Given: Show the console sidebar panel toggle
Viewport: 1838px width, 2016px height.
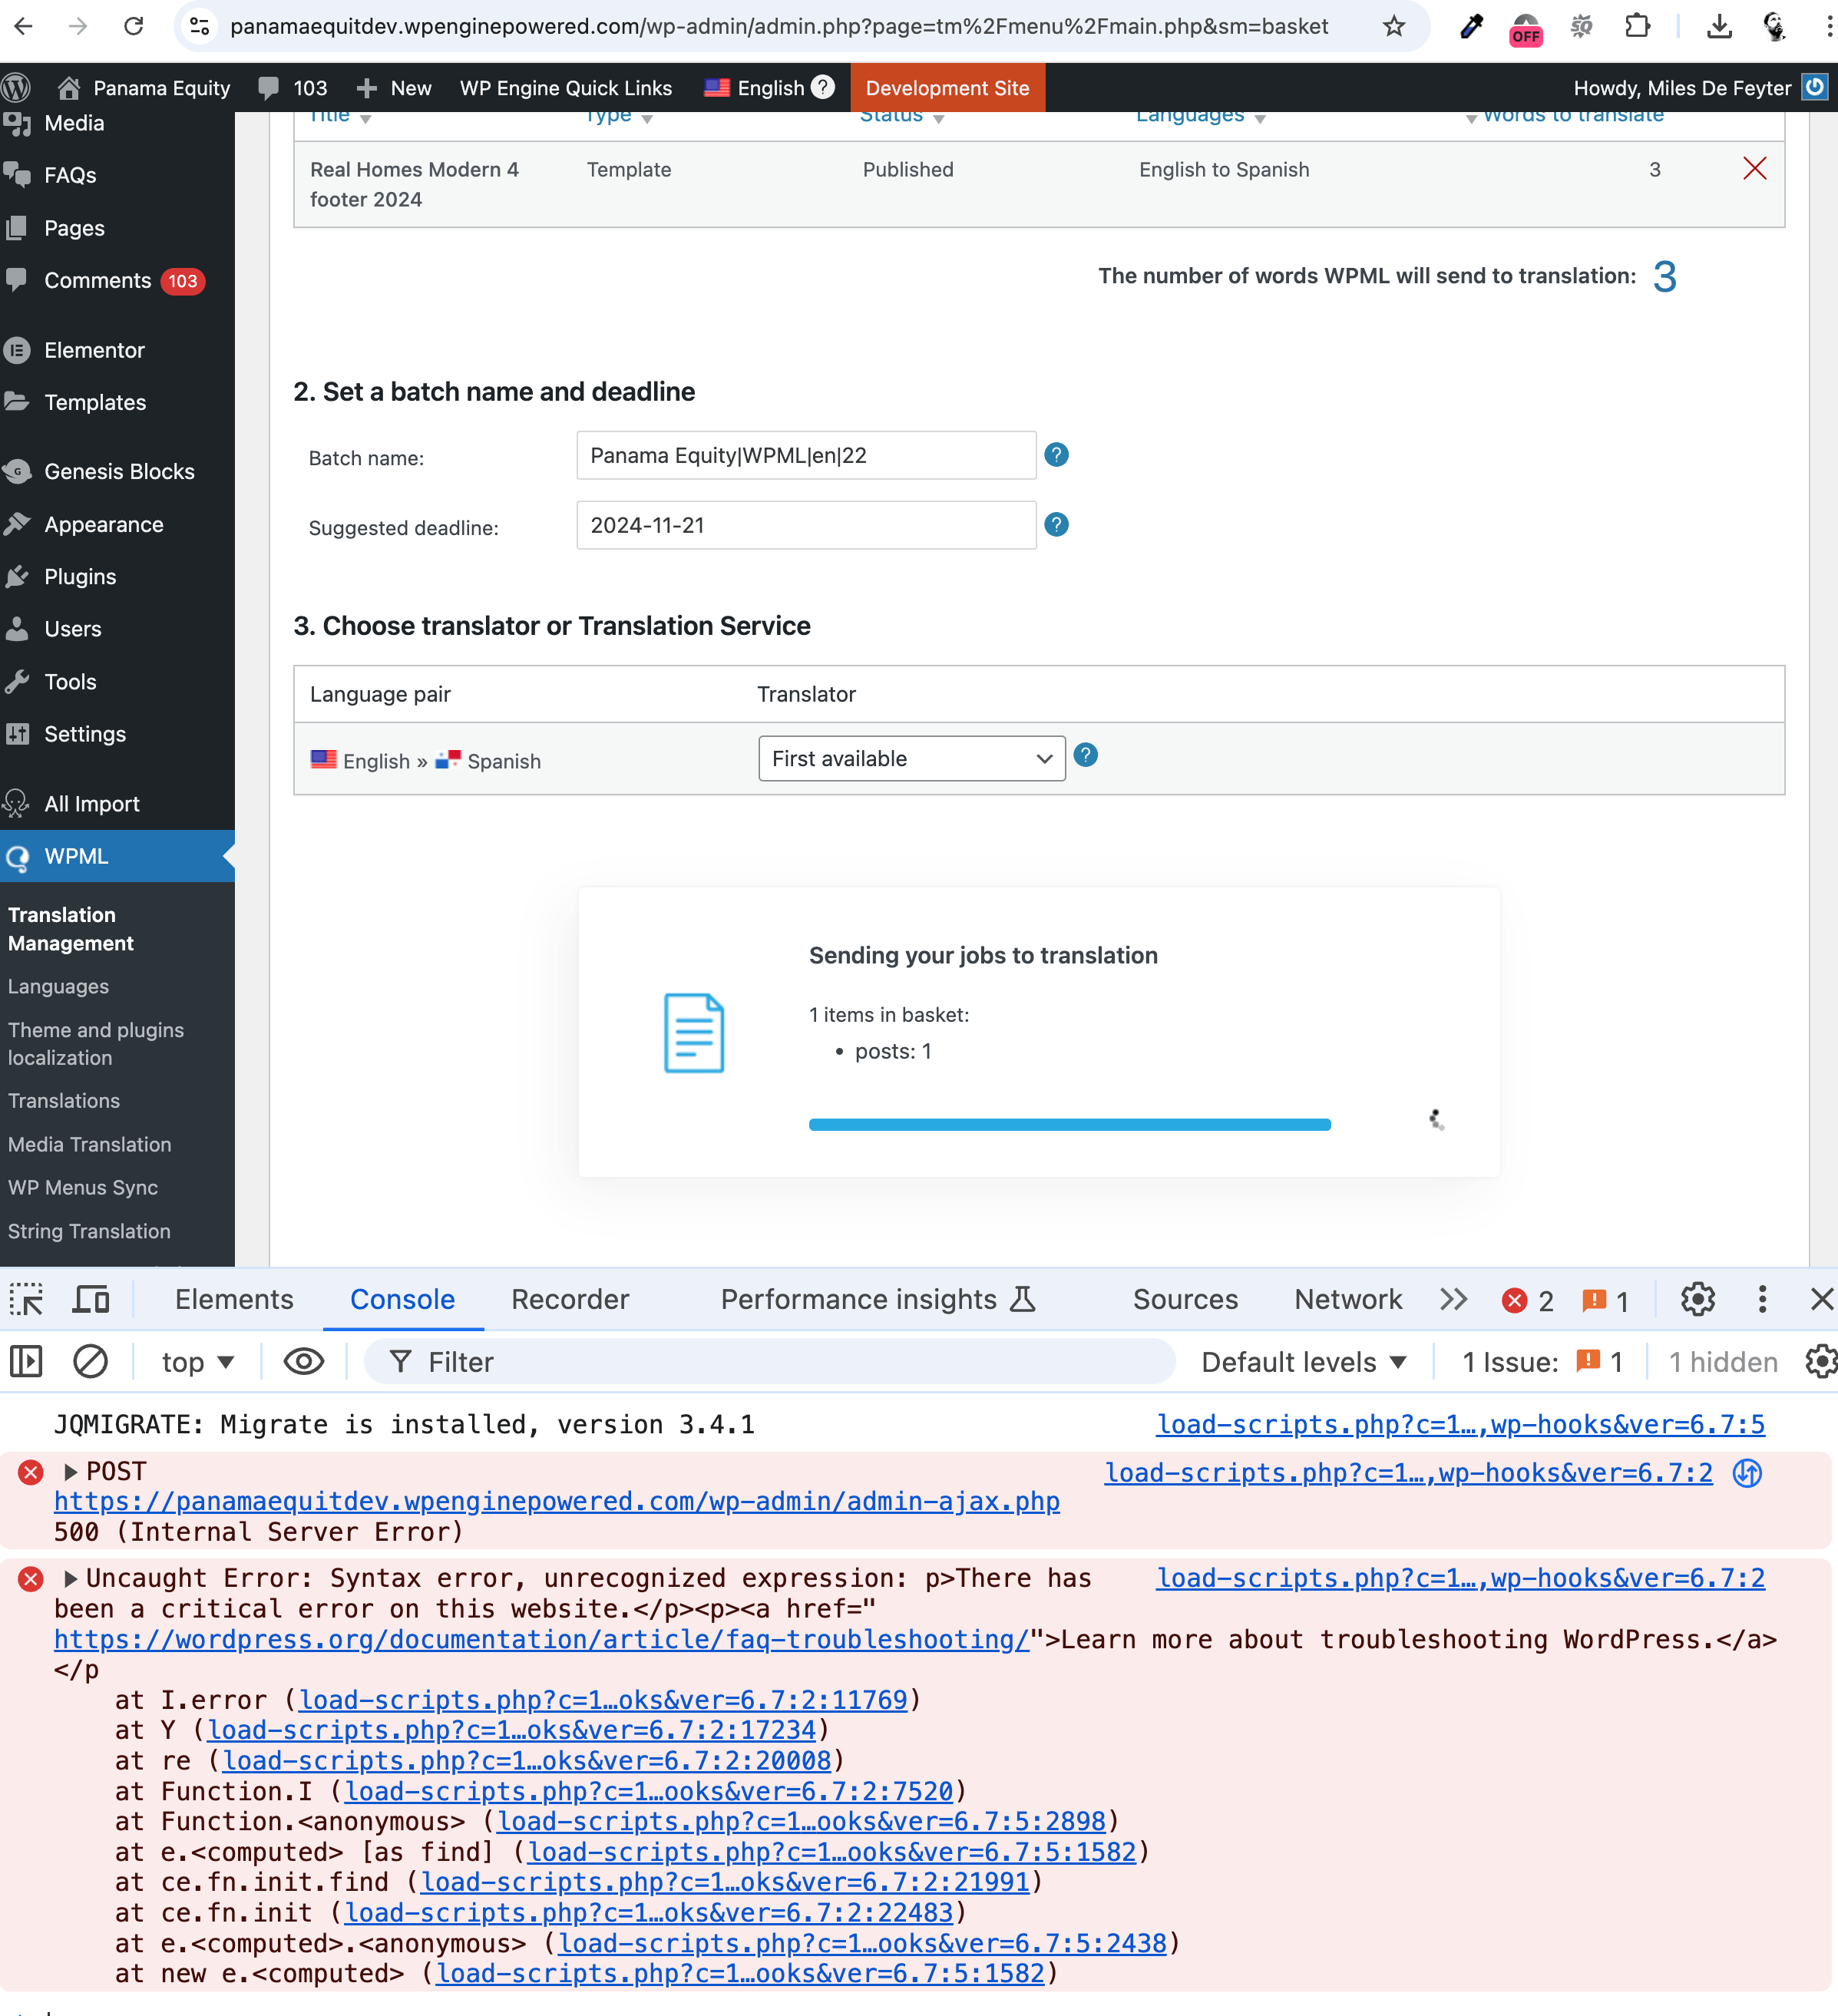Looking at the screenshot, I should (26, 1361).
